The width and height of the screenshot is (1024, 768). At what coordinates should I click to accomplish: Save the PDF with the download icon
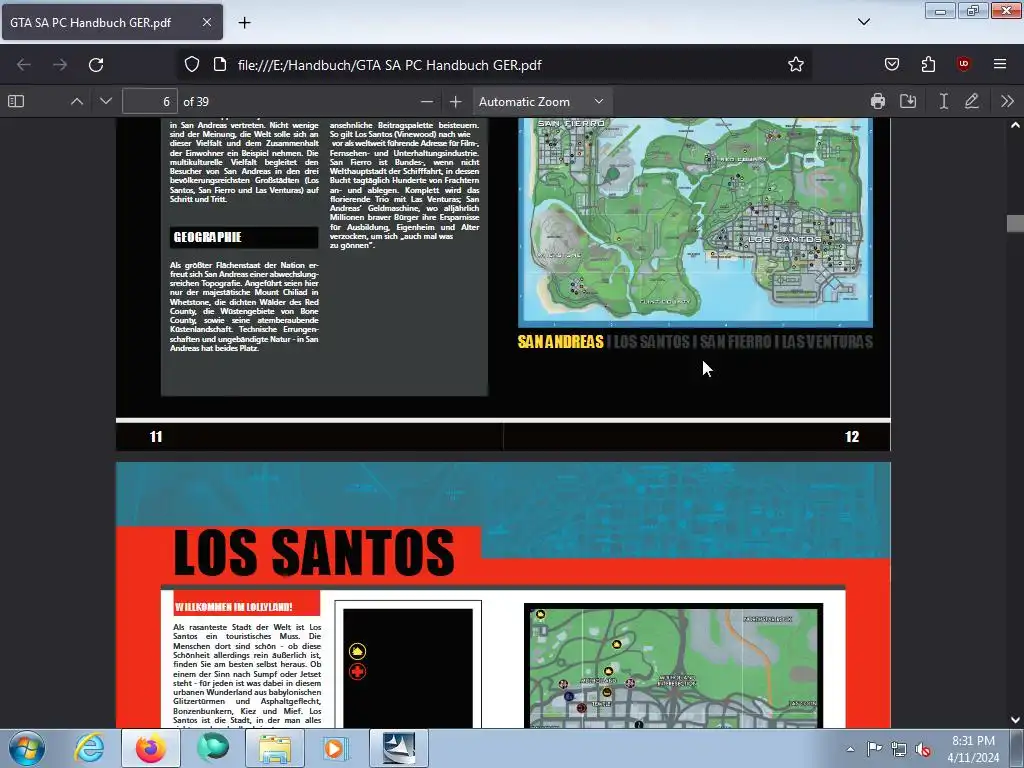pyautogui.click(x=908, y=101)
